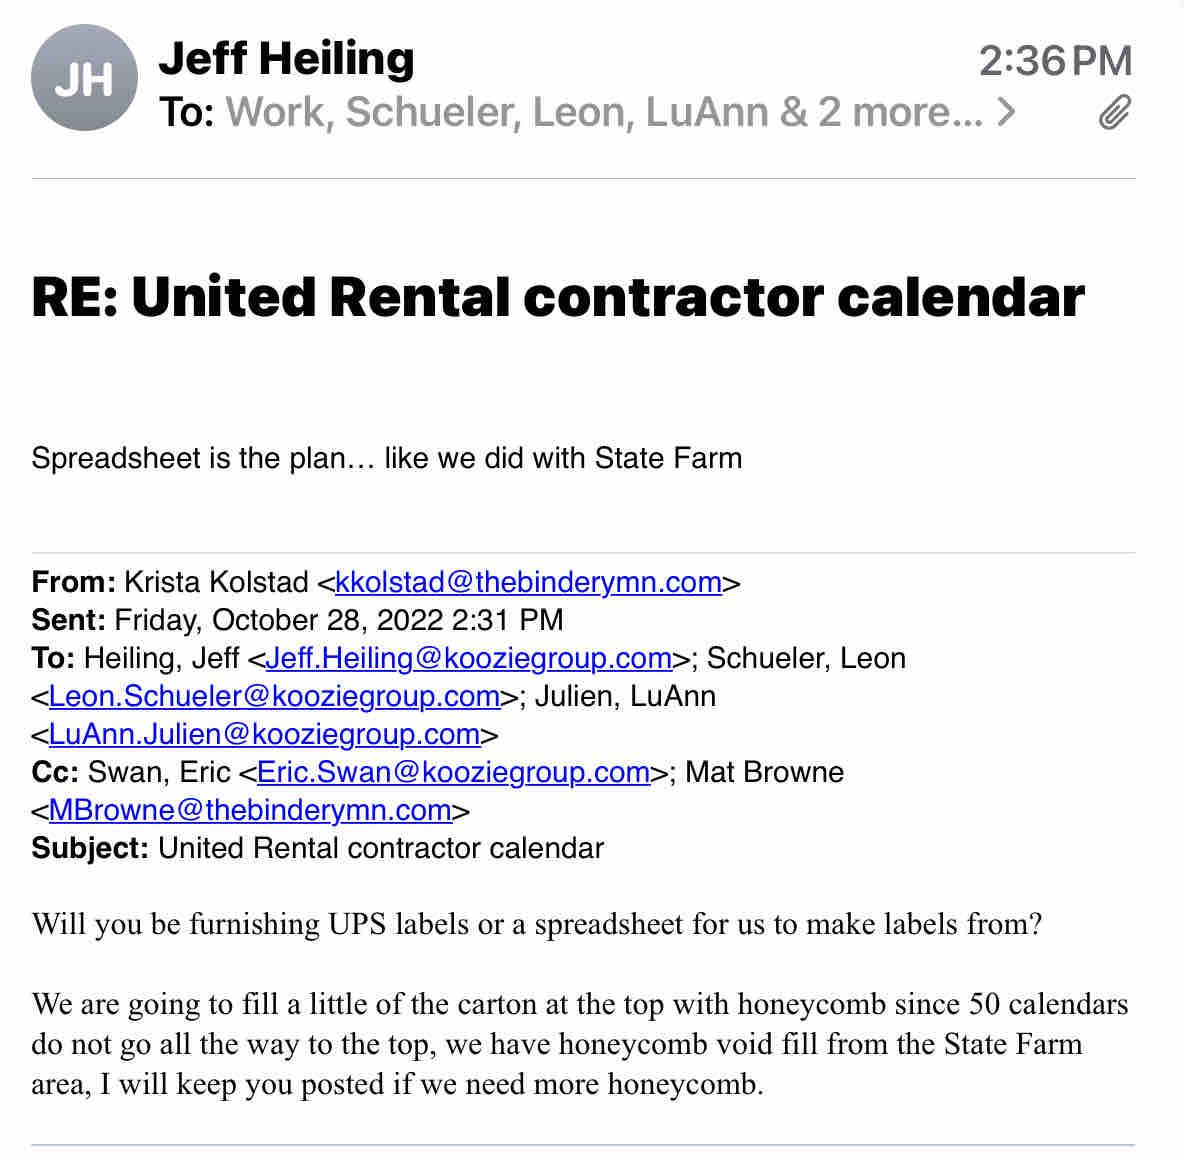Open the paperclip attachment icon
The width and height of the screenshot is (1184, 1156).
tap(1114, 113)
